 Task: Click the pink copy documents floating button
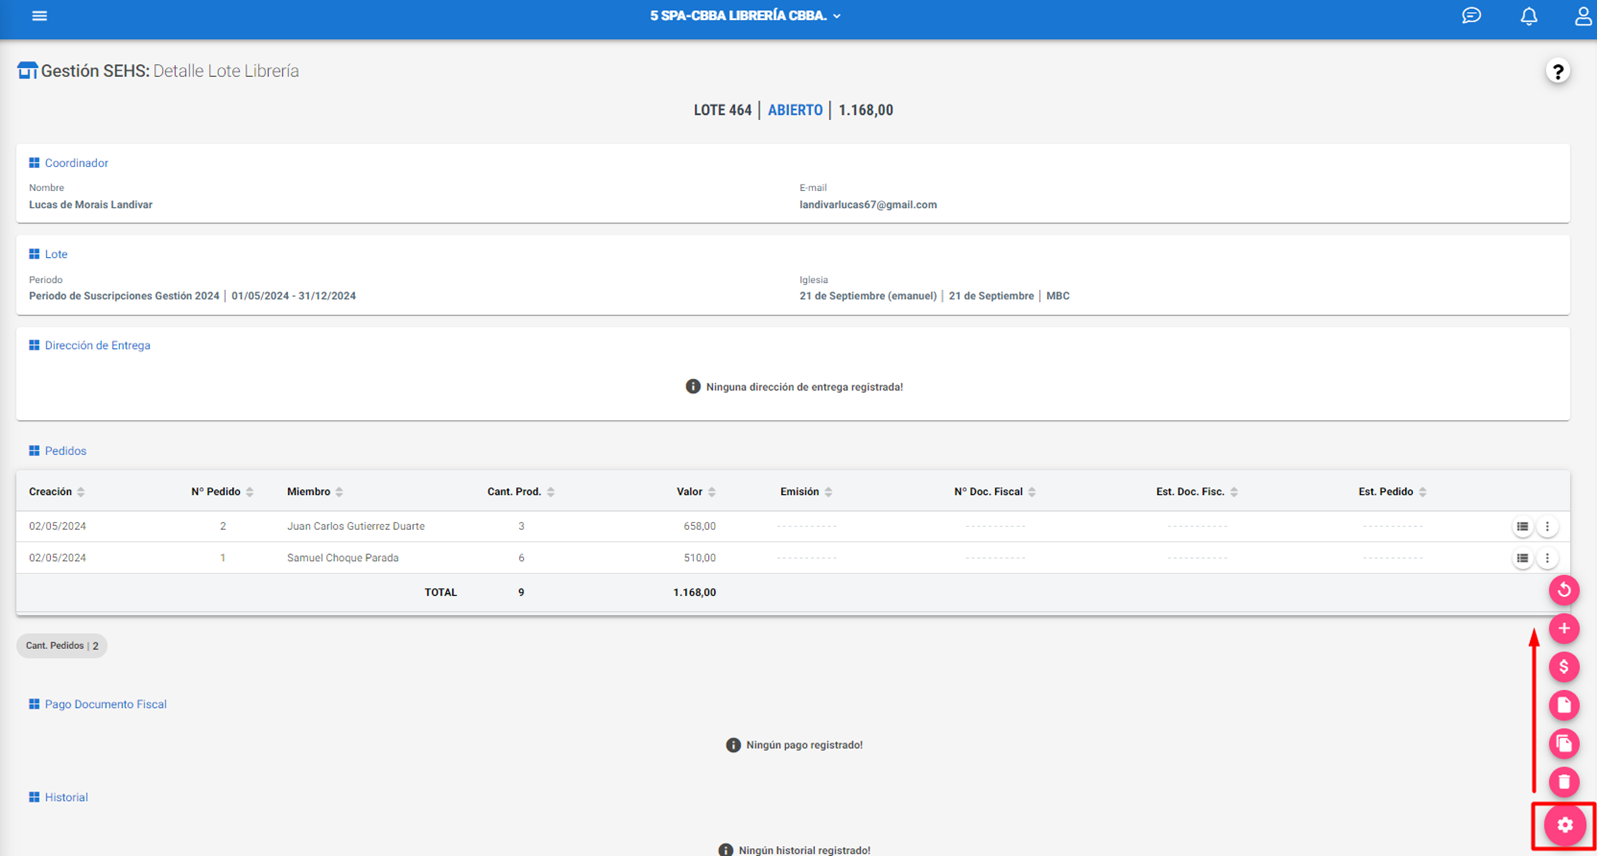(1564, 743)
